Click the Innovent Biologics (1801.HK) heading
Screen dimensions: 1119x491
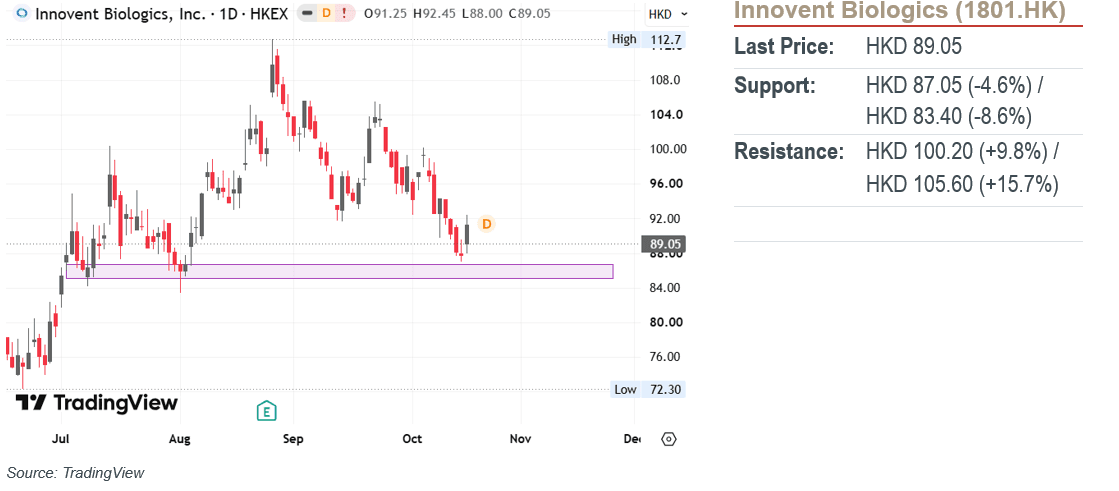pyautogui.click(x=900, y=11)
